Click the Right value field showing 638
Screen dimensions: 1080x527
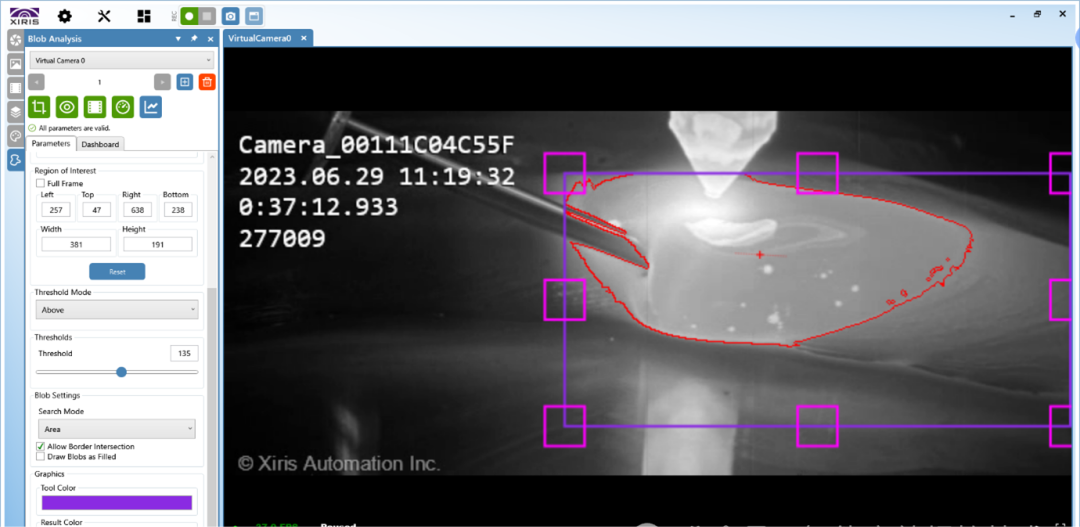[x=136, y=209]
